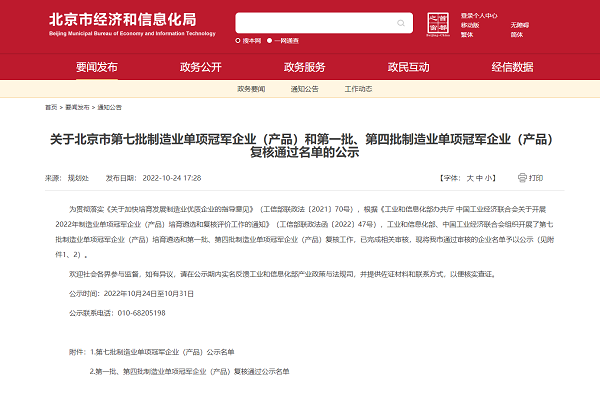Select the 政务要闻 sub-navigation item
This screenshot has height=402, width=600.
251,89
